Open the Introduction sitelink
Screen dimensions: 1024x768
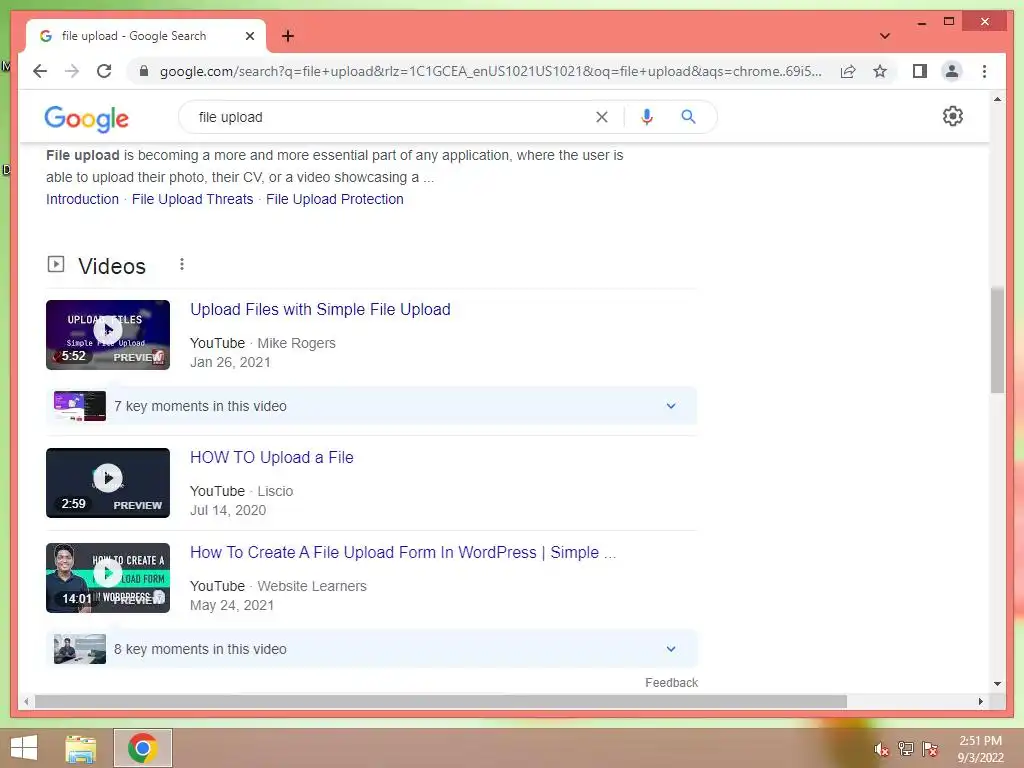click(x=82, y=199)
